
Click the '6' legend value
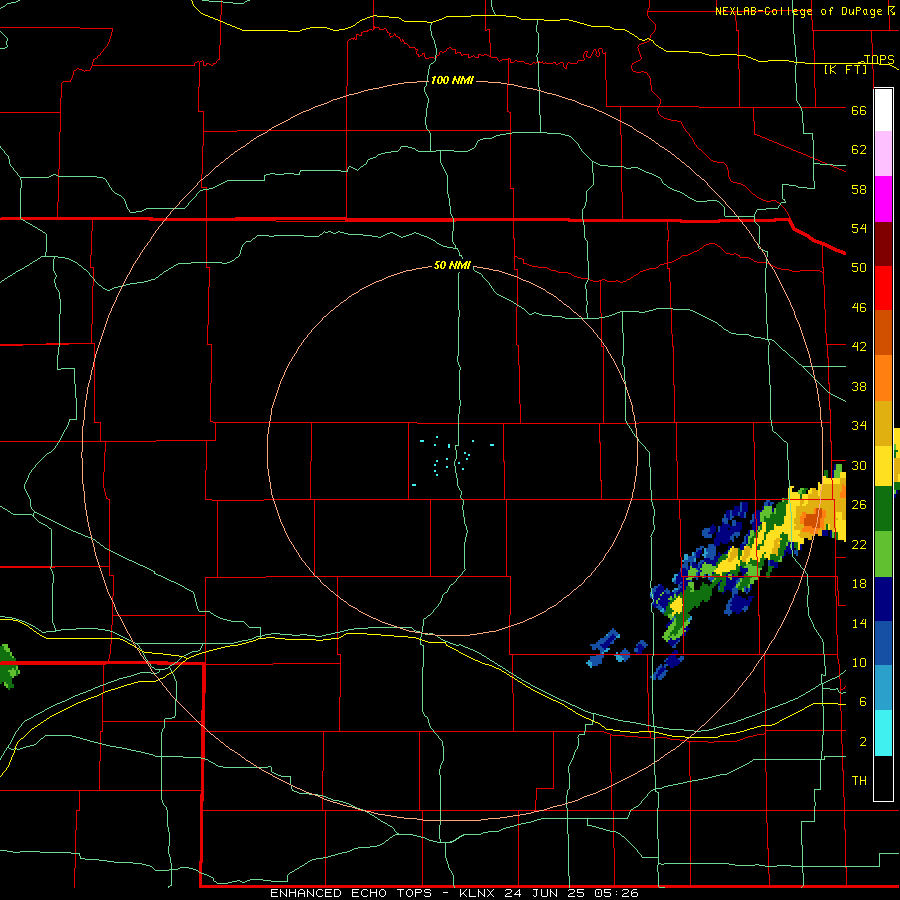click(x=863, y=702)
